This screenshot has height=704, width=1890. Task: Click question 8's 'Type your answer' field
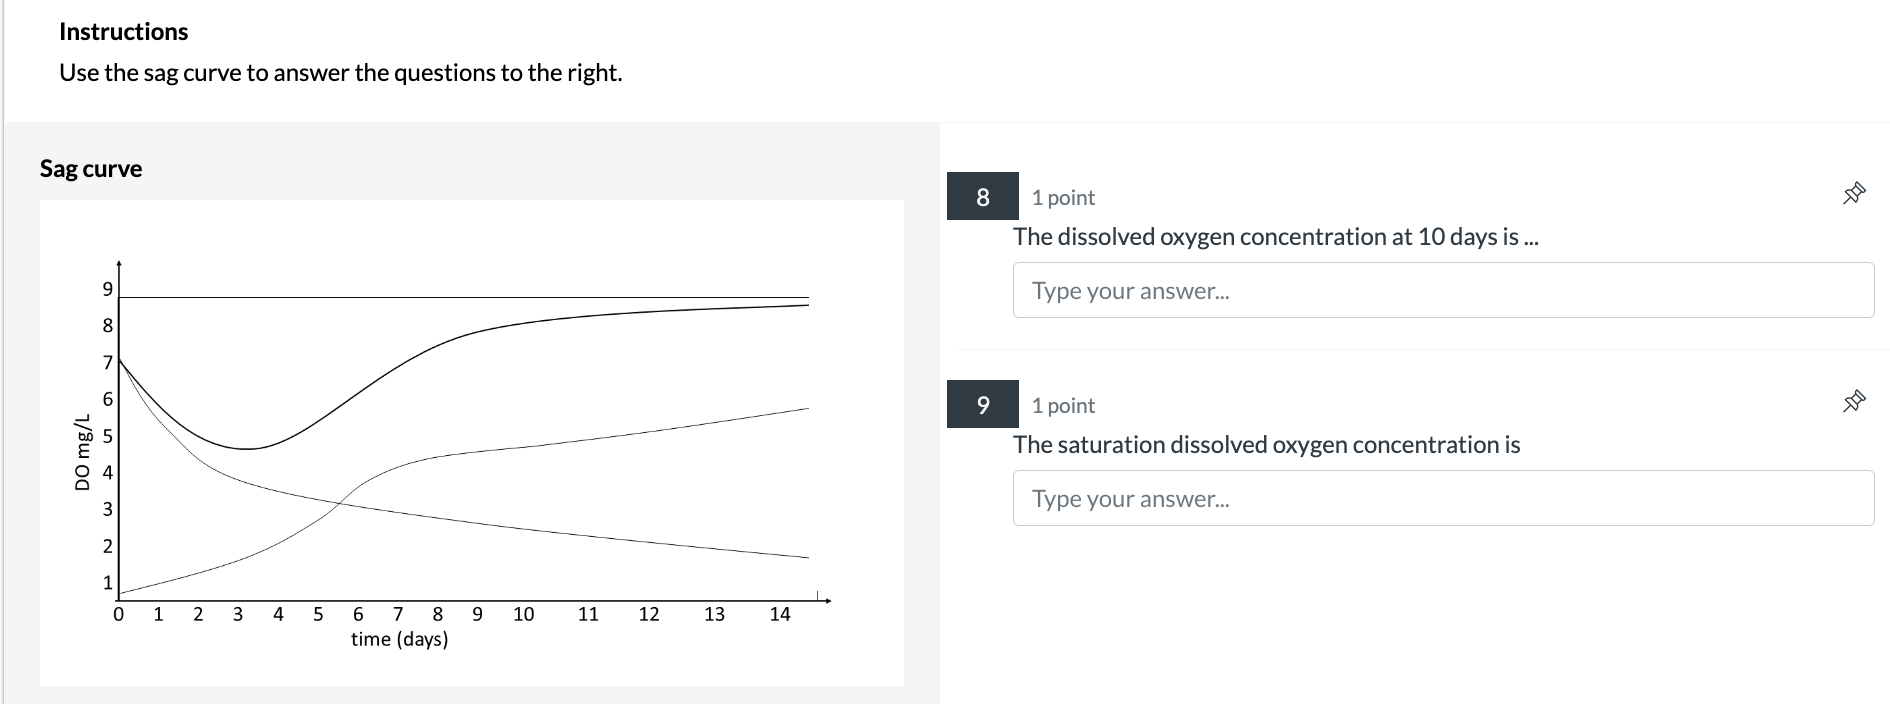[1443, 290]
